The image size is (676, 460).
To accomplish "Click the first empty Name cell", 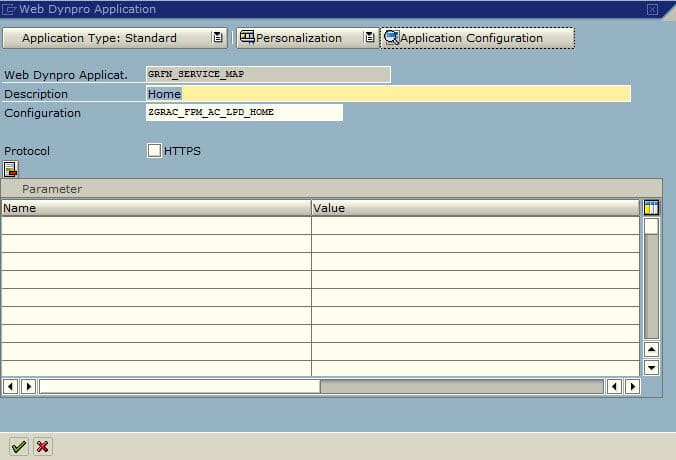I will coord(156,226).
